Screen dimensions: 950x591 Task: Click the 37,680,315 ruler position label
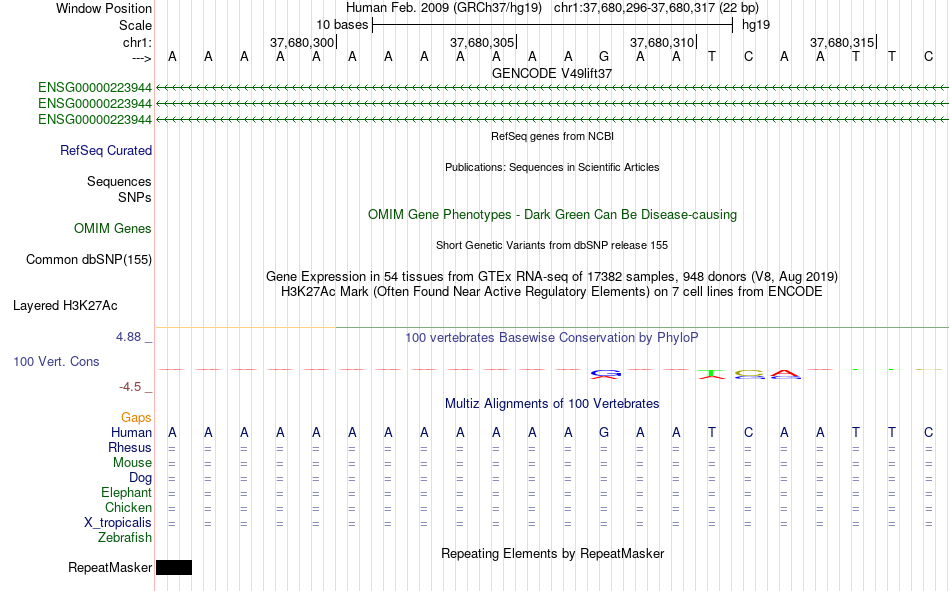click(842, 42)
